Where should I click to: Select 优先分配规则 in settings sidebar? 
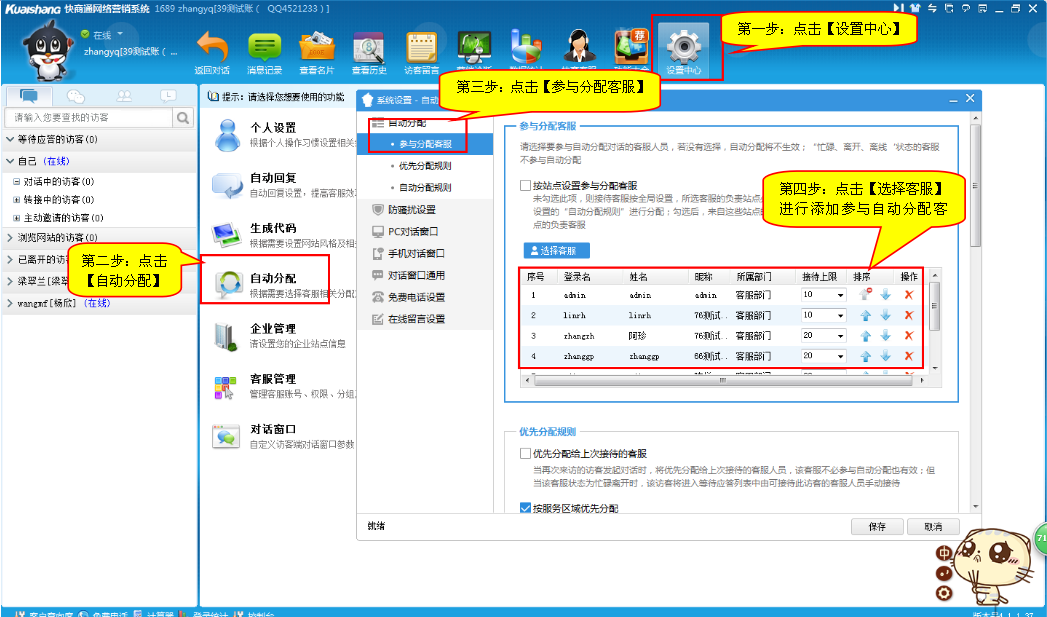(x=424, y=166)
